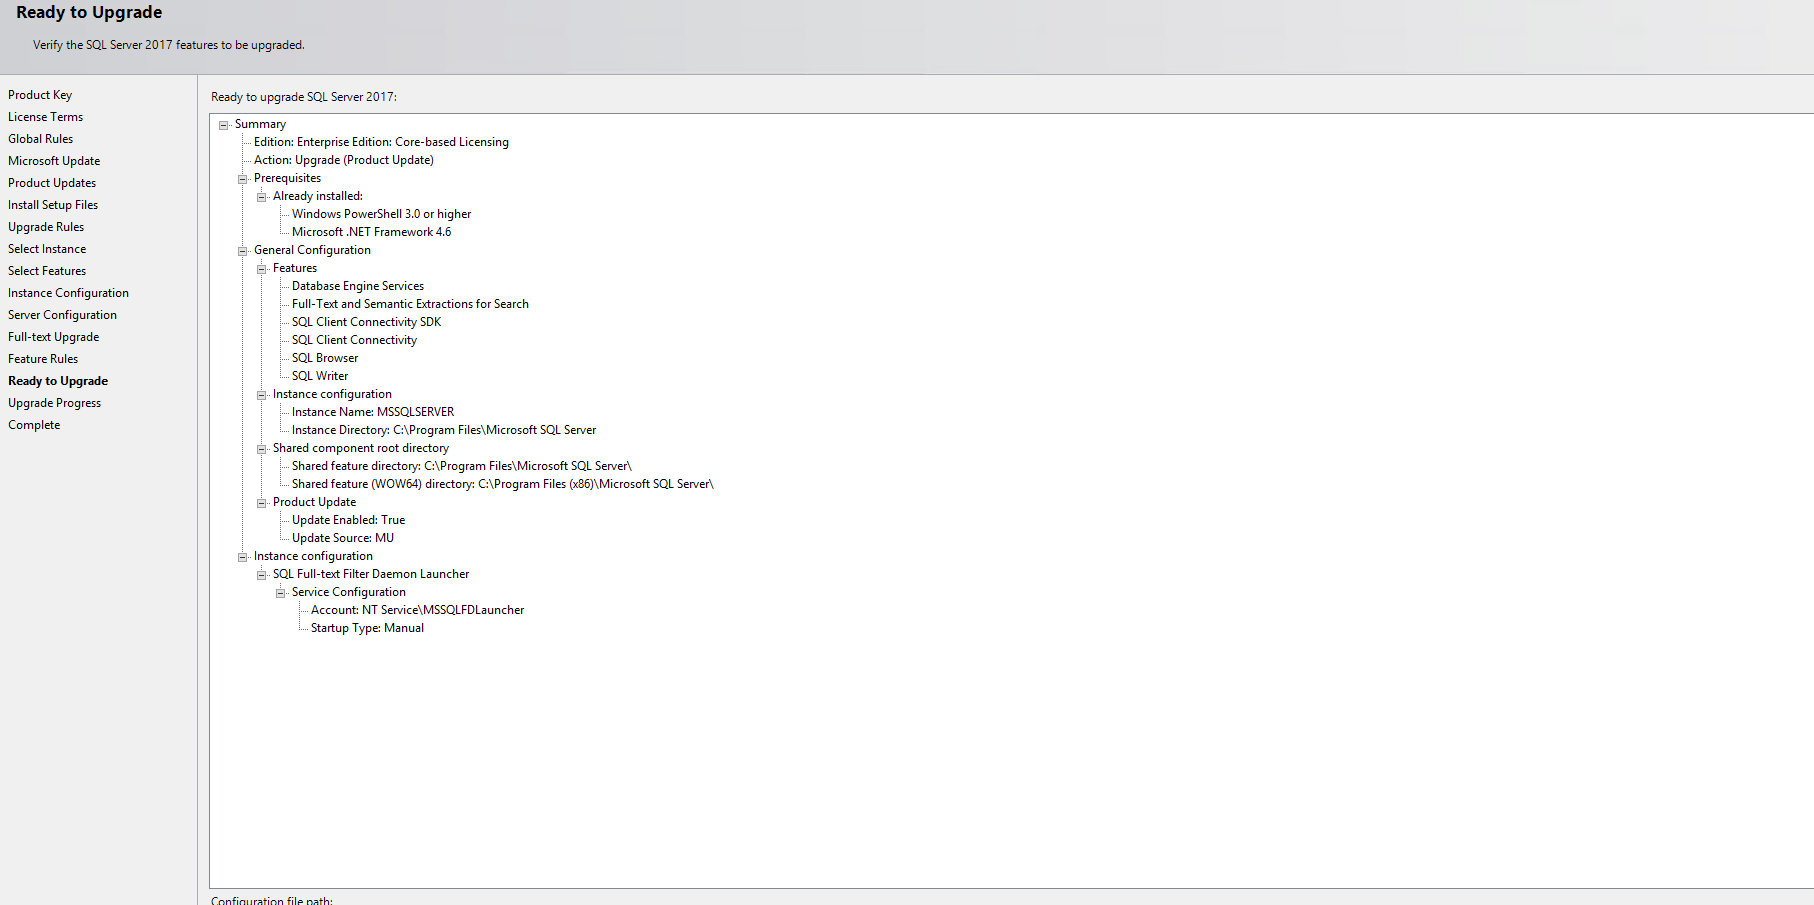This screenshot has width=1814, height=905.
Task: Go to Instance Configuration in sidebar
Action: [x=68, y=293]
